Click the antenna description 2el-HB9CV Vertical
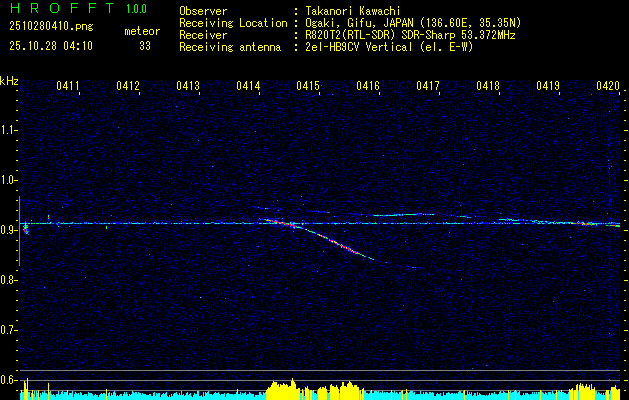The image size is (629, 400). pyautogui.click(x=359, y=47)
